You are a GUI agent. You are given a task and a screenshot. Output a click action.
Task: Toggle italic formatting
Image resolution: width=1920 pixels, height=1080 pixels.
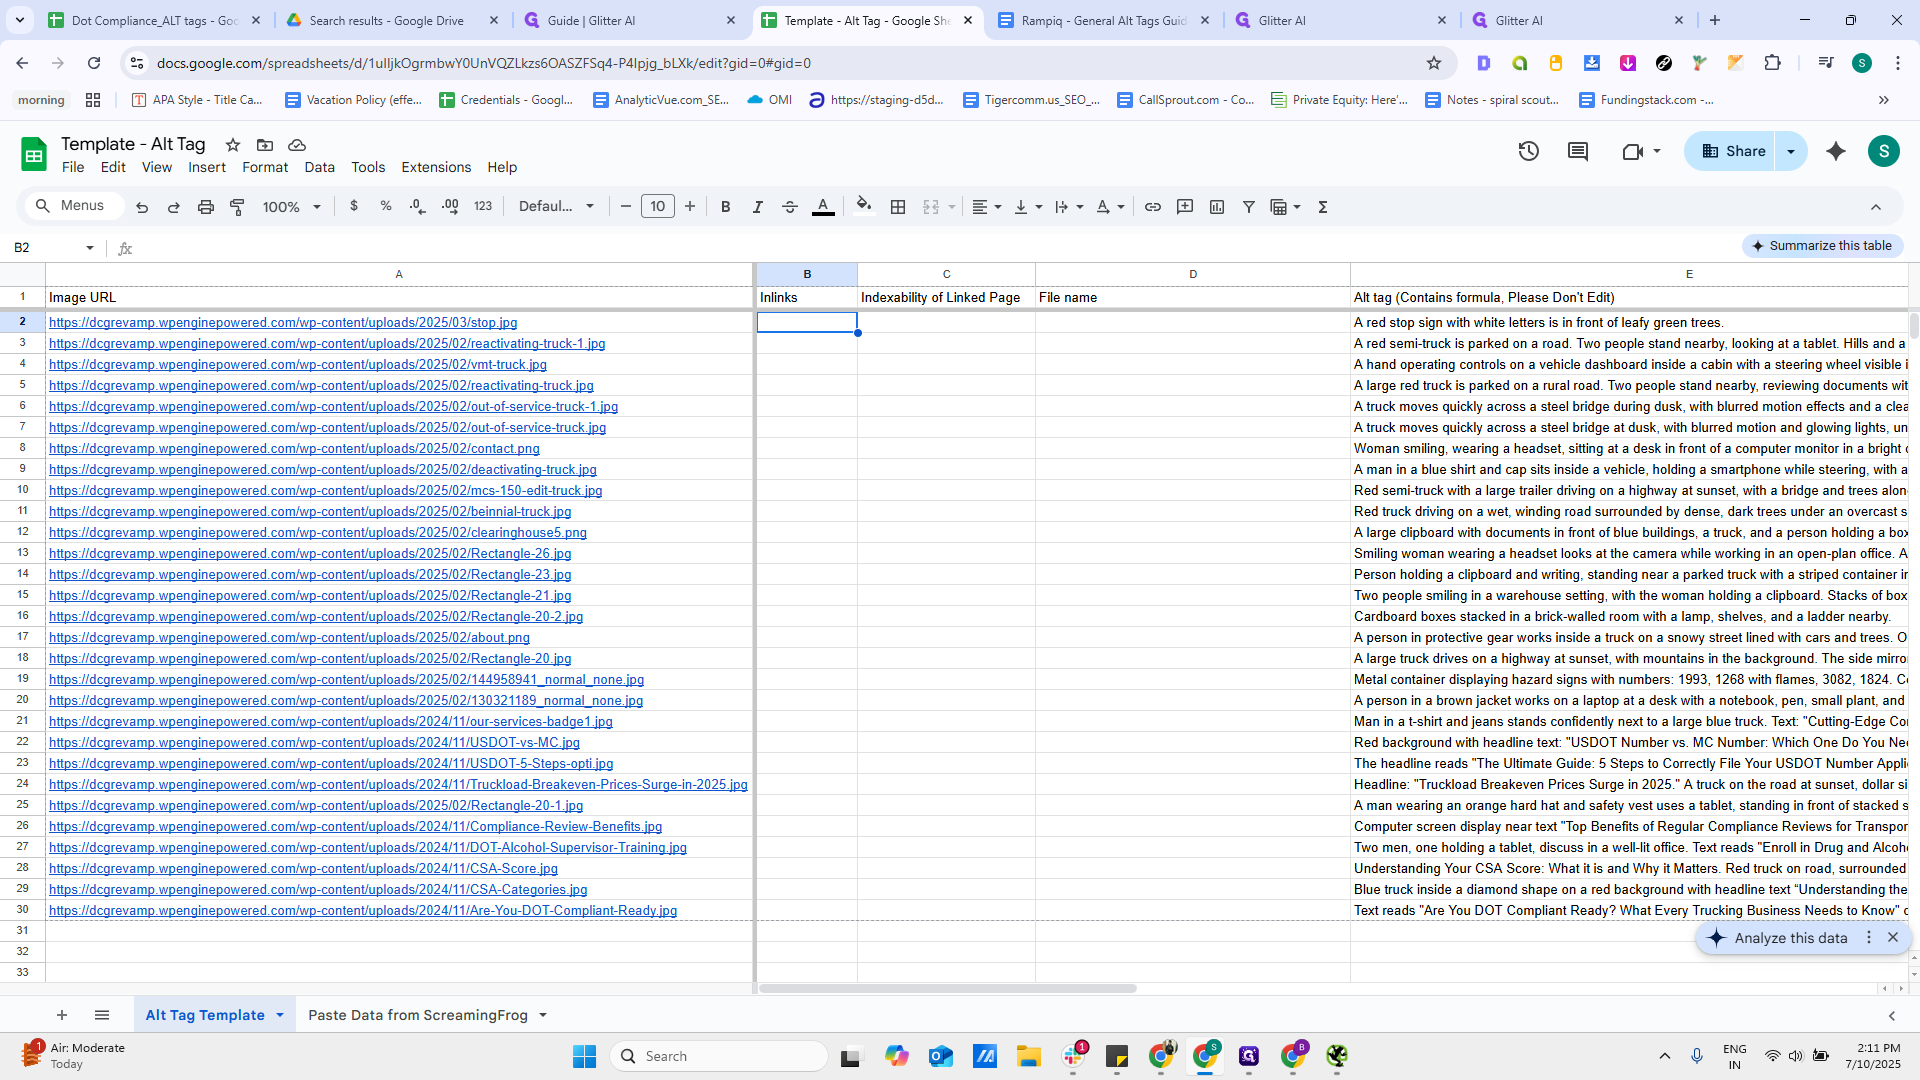(x=757, y=207)
